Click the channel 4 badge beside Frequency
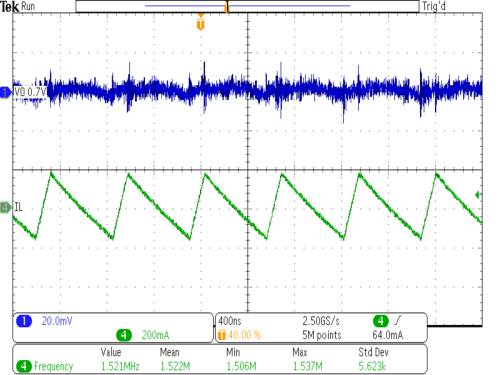This screenshot has width=500, height=375. 23,366
